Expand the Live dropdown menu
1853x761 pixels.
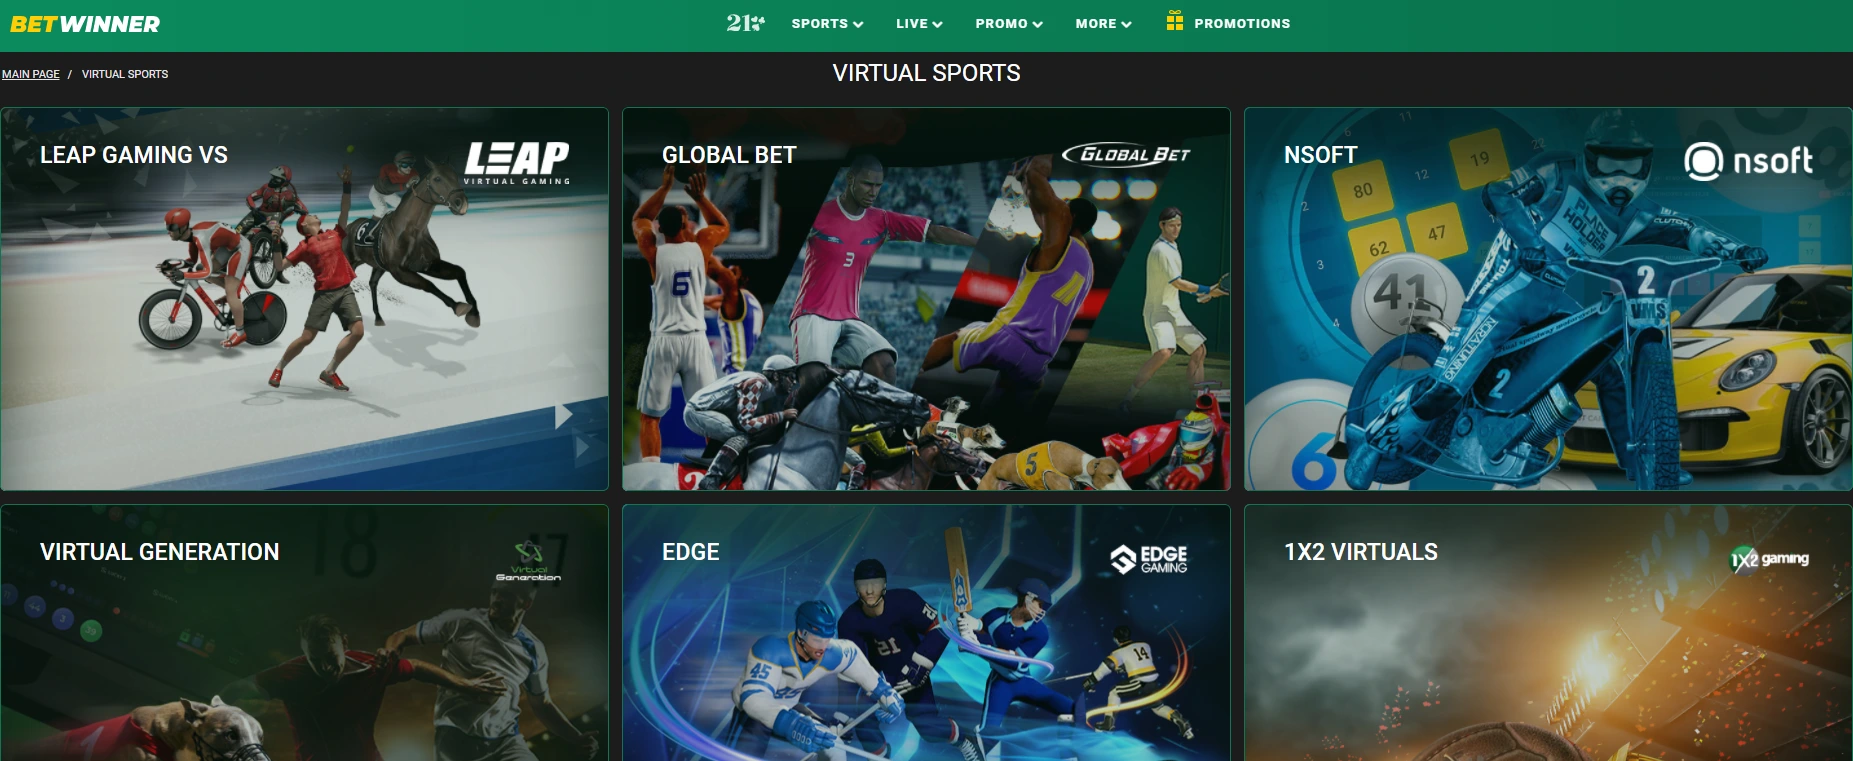(919, 23)
